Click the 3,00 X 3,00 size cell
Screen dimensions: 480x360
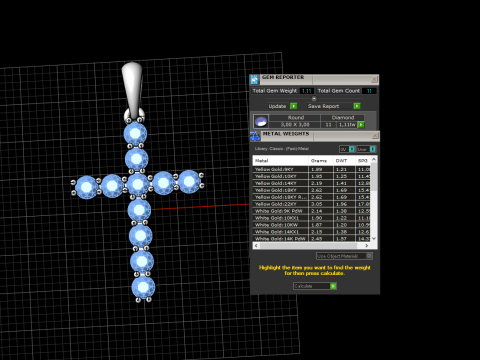point(295,125)
